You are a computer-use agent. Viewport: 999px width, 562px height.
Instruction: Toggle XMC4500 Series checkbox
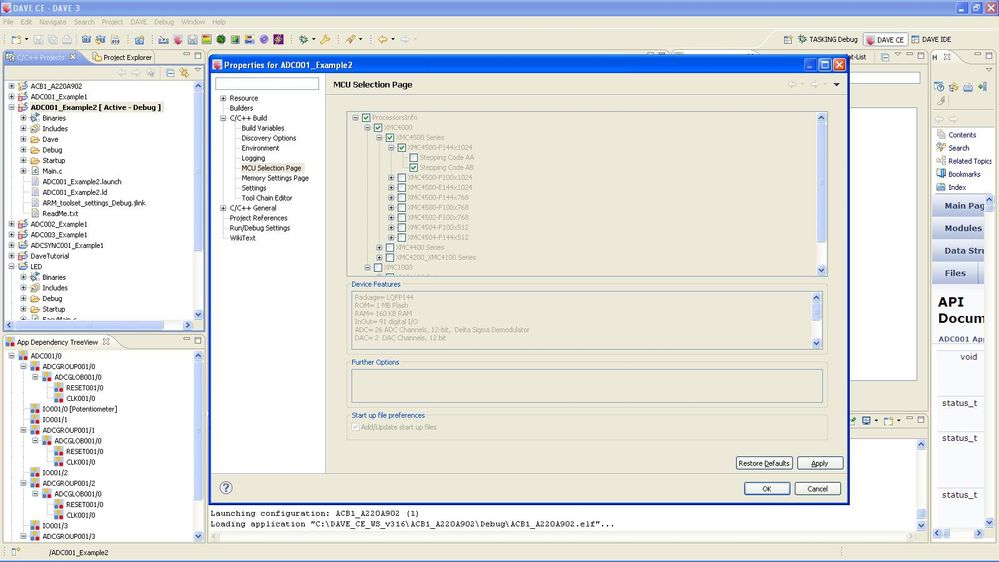point(390,138)
